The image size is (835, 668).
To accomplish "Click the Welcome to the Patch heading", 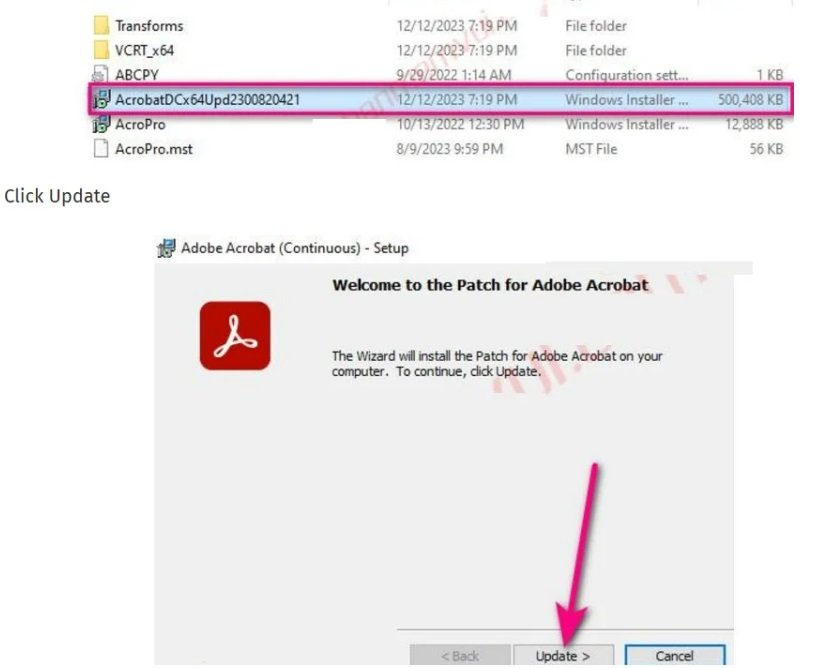I will (x=490, y=285).
